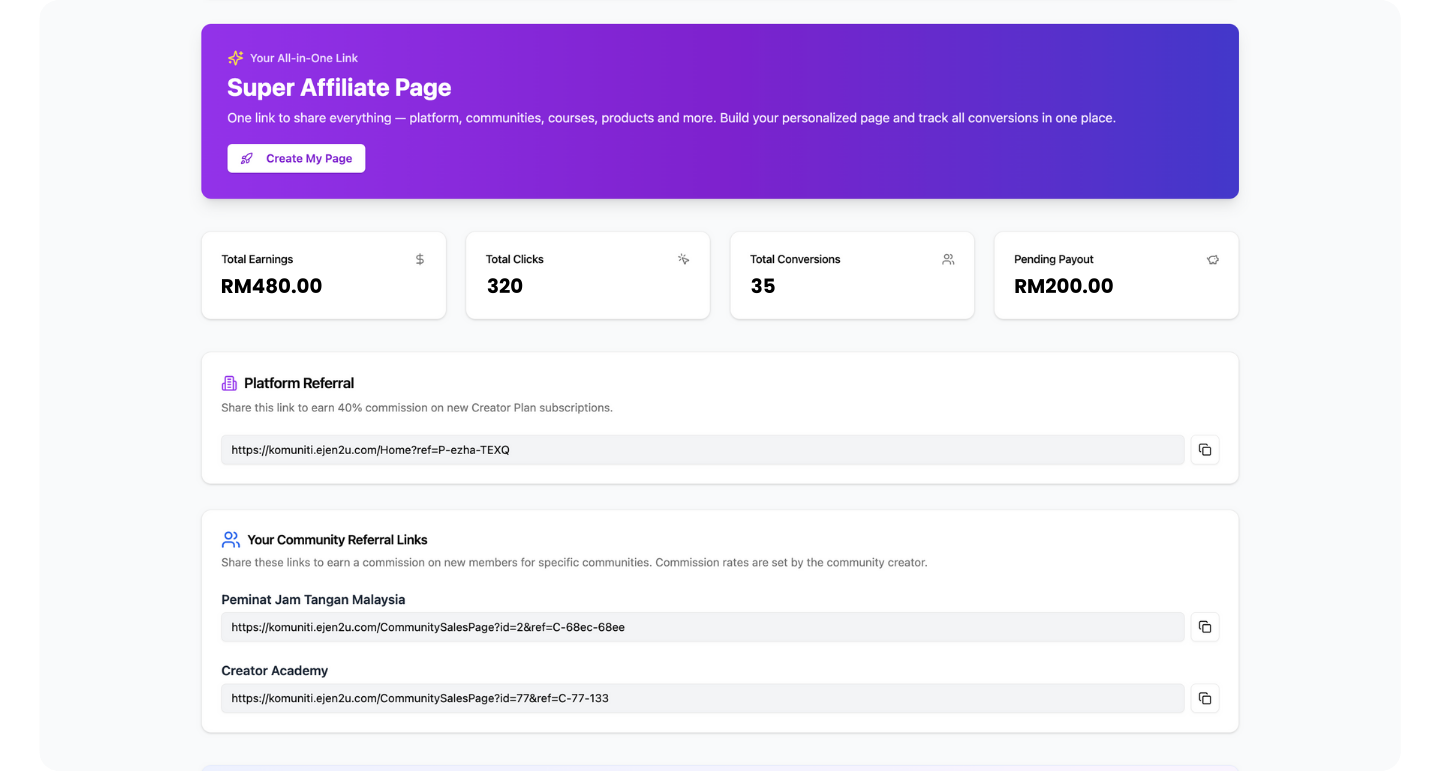Click the Pending Payout RM200.00 amount

(x=1063, y=286)
